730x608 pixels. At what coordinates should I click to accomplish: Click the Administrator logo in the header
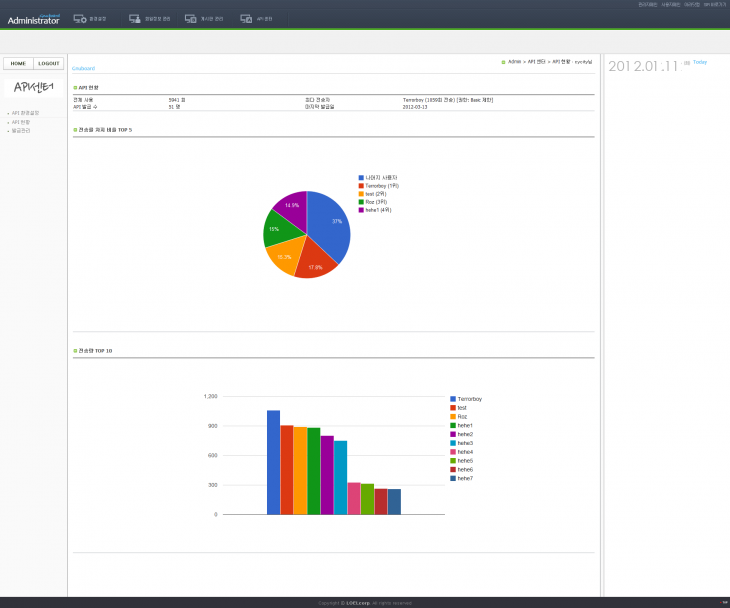point(33,19)
